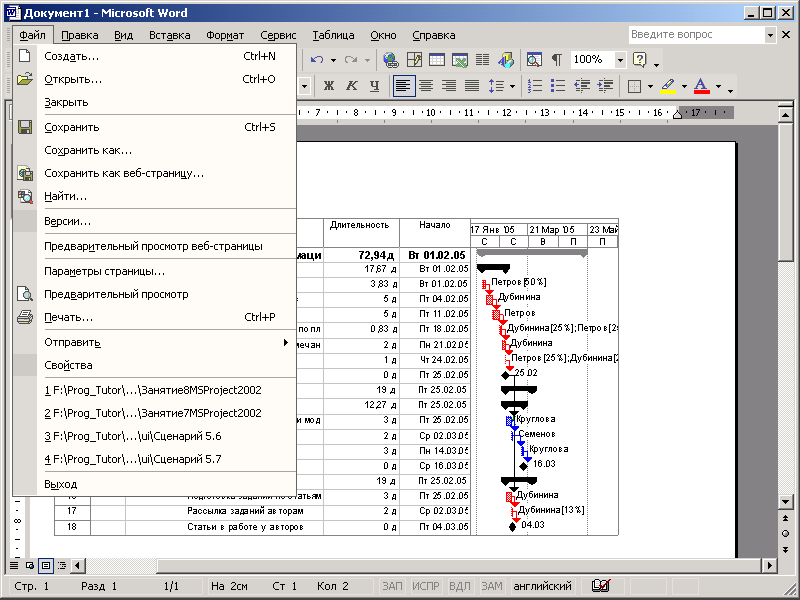The height and width of the screenshot is (600, 800).
Task: Toggle Print Layout view button
Action: (x=46, y=565)
